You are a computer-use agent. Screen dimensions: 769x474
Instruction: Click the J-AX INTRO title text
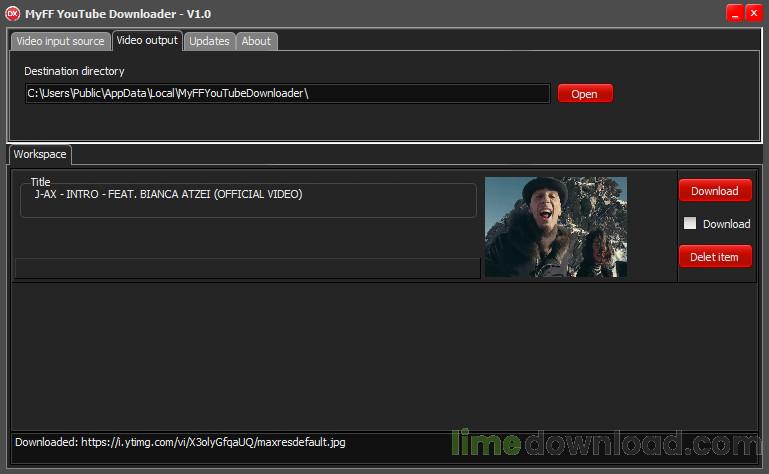[x=168, y=194]
